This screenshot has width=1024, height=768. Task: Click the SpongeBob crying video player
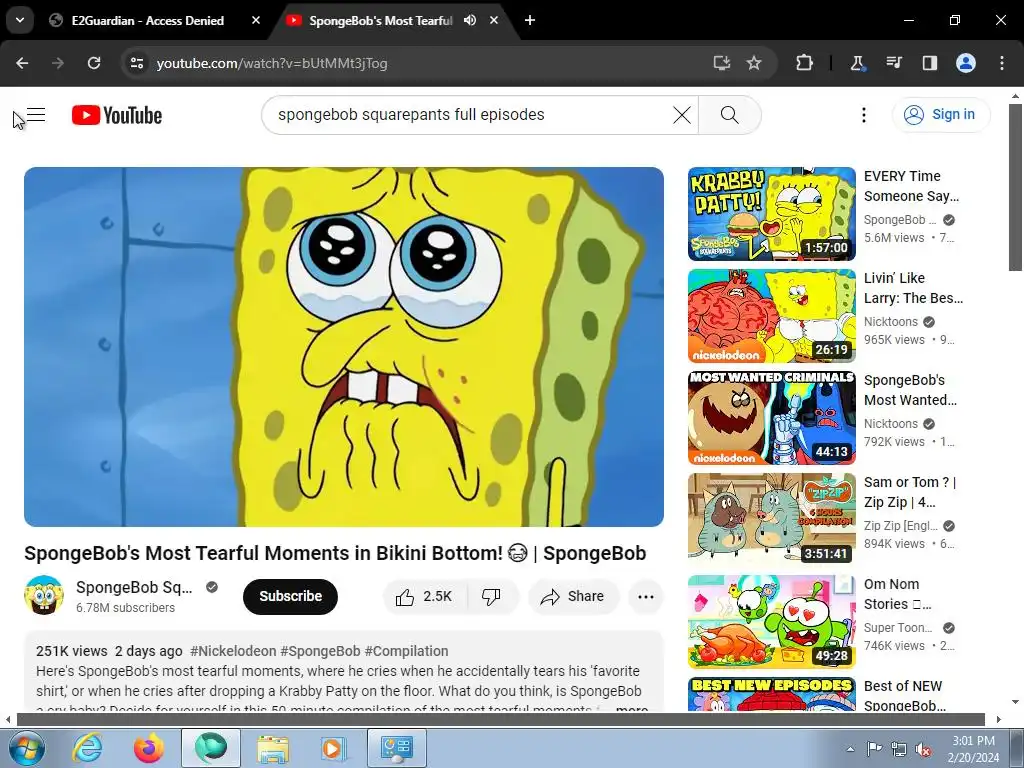(344, 347)
